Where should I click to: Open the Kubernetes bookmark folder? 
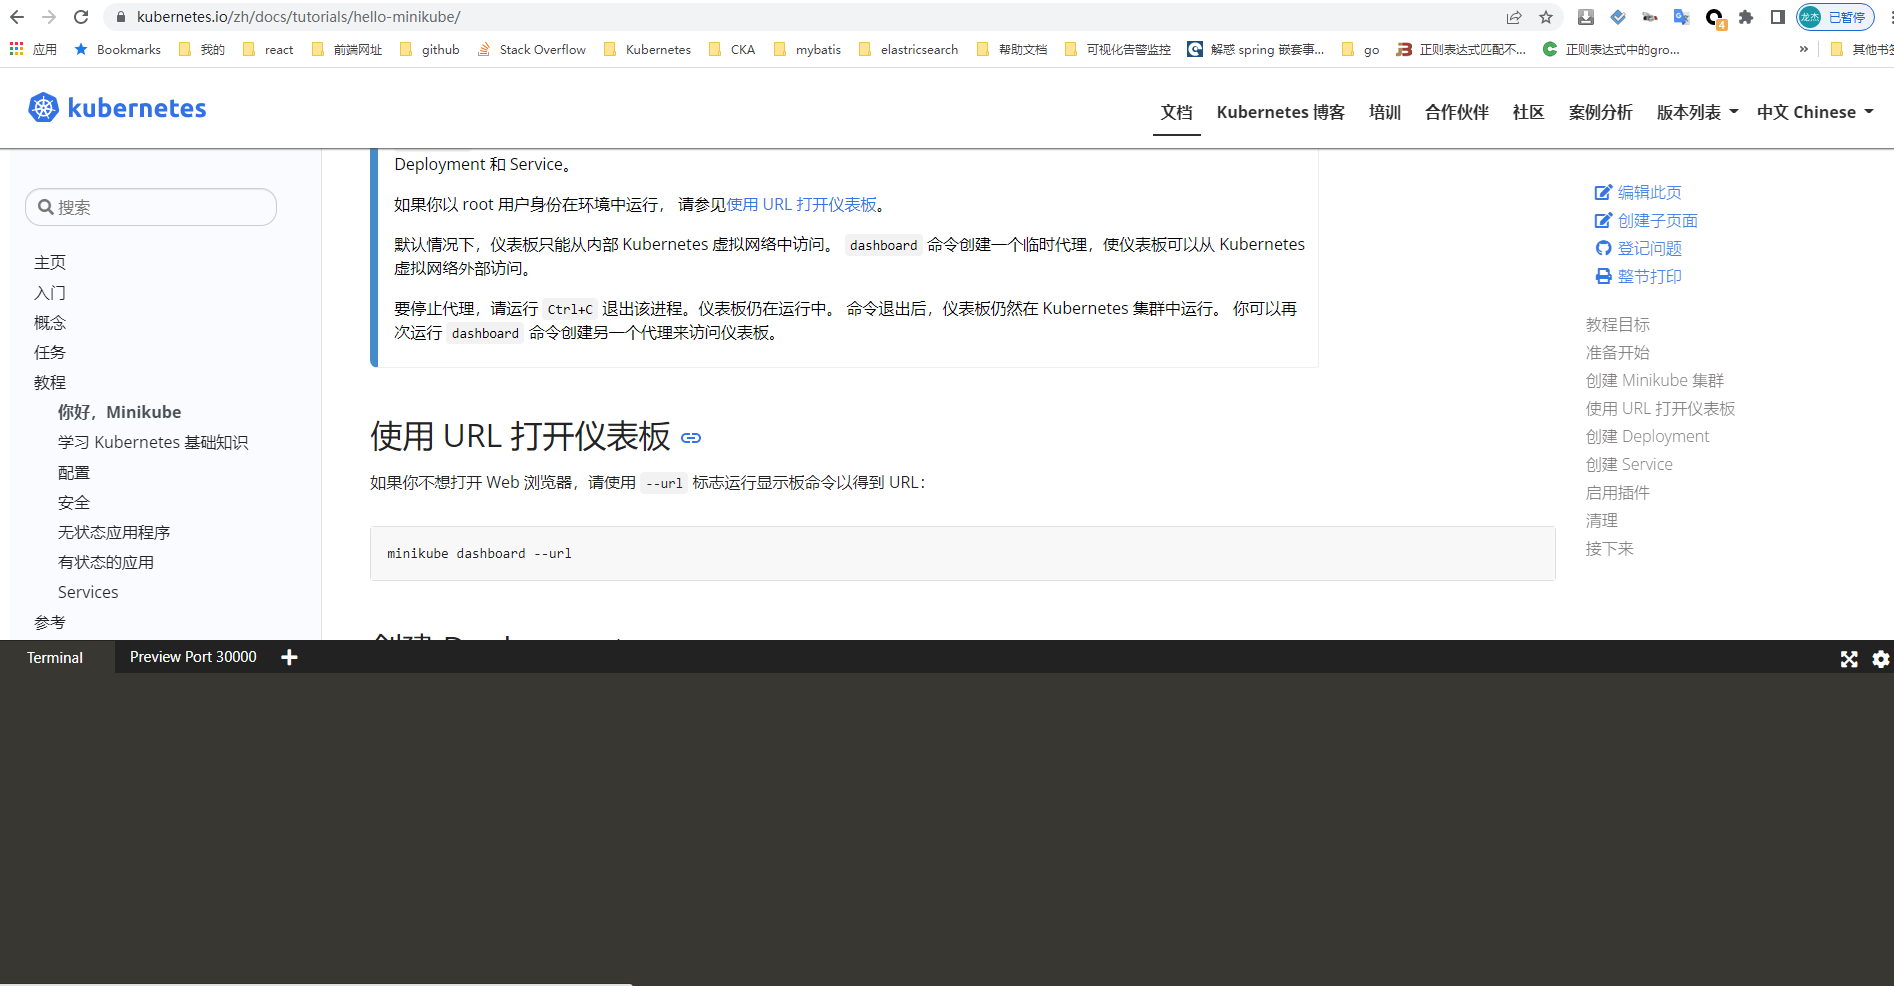[647, 49]
